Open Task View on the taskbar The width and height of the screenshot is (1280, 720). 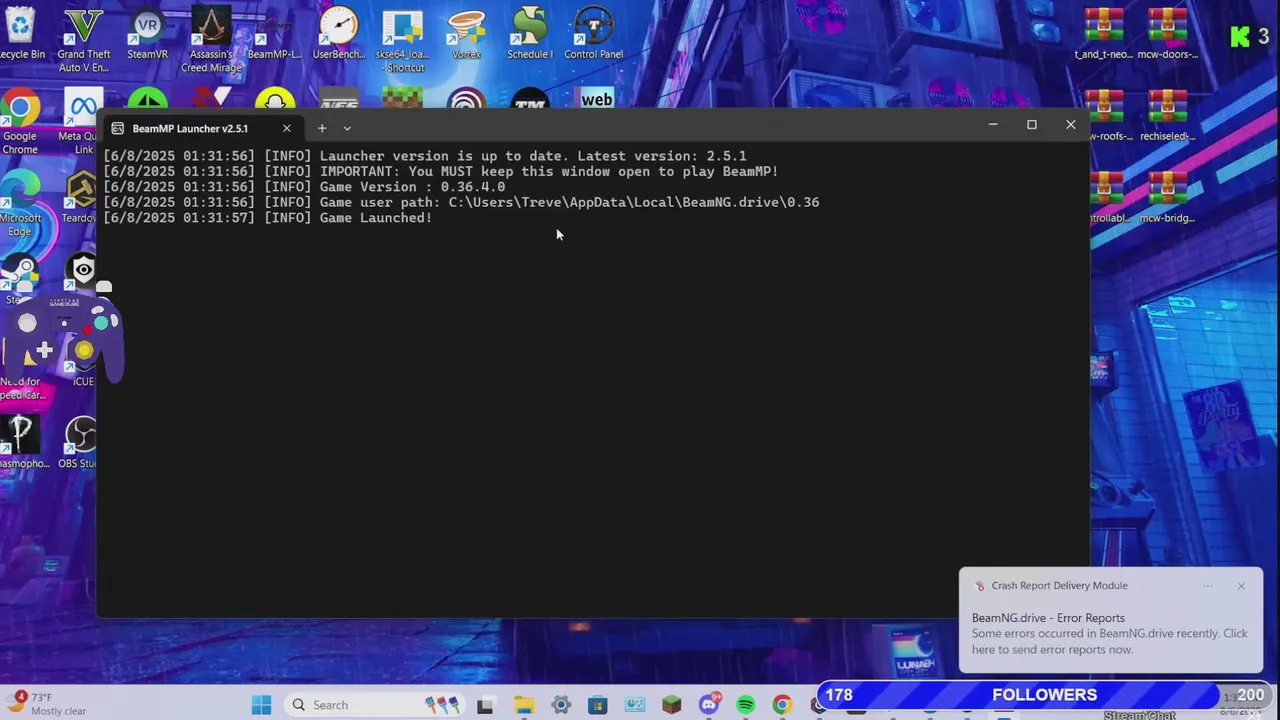click(485, 705)
